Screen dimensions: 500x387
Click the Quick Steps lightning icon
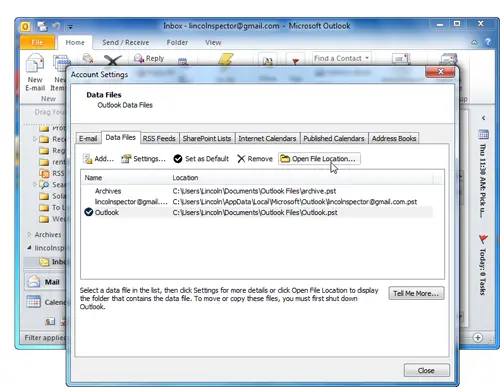tap(226, 59)
